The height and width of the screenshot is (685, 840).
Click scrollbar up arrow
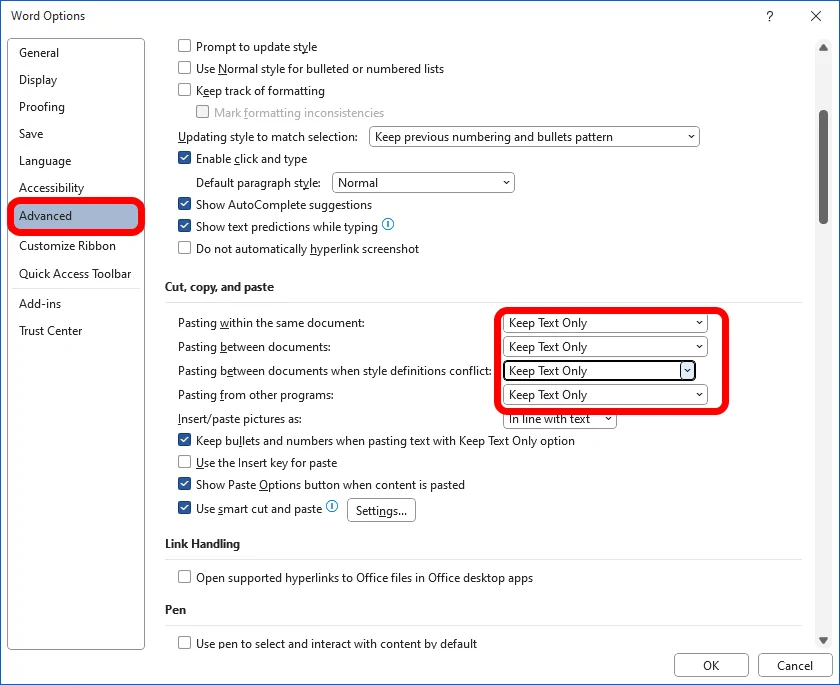823,44
